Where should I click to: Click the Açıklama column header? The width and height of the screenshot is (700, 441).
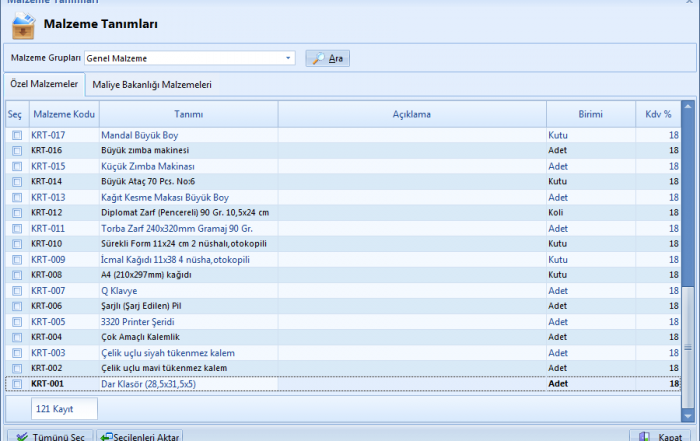click(x=412, y=115)
